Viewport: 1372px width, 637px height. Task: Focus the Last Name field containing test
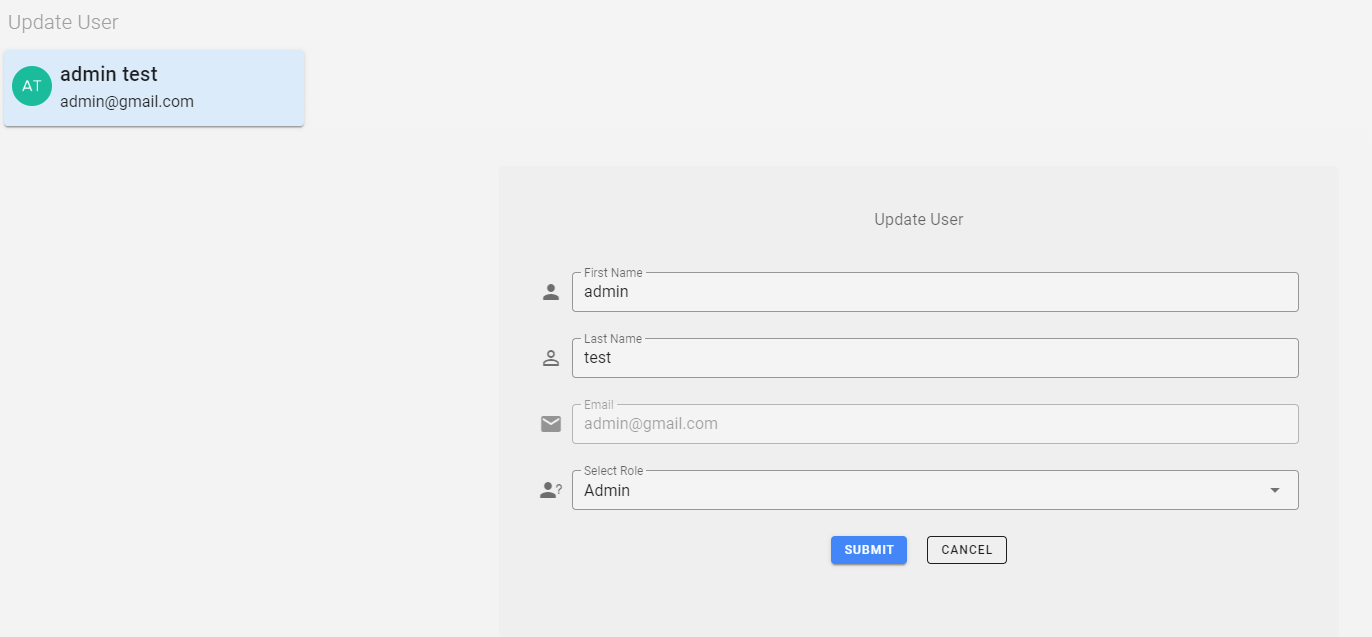pos(934,358)
